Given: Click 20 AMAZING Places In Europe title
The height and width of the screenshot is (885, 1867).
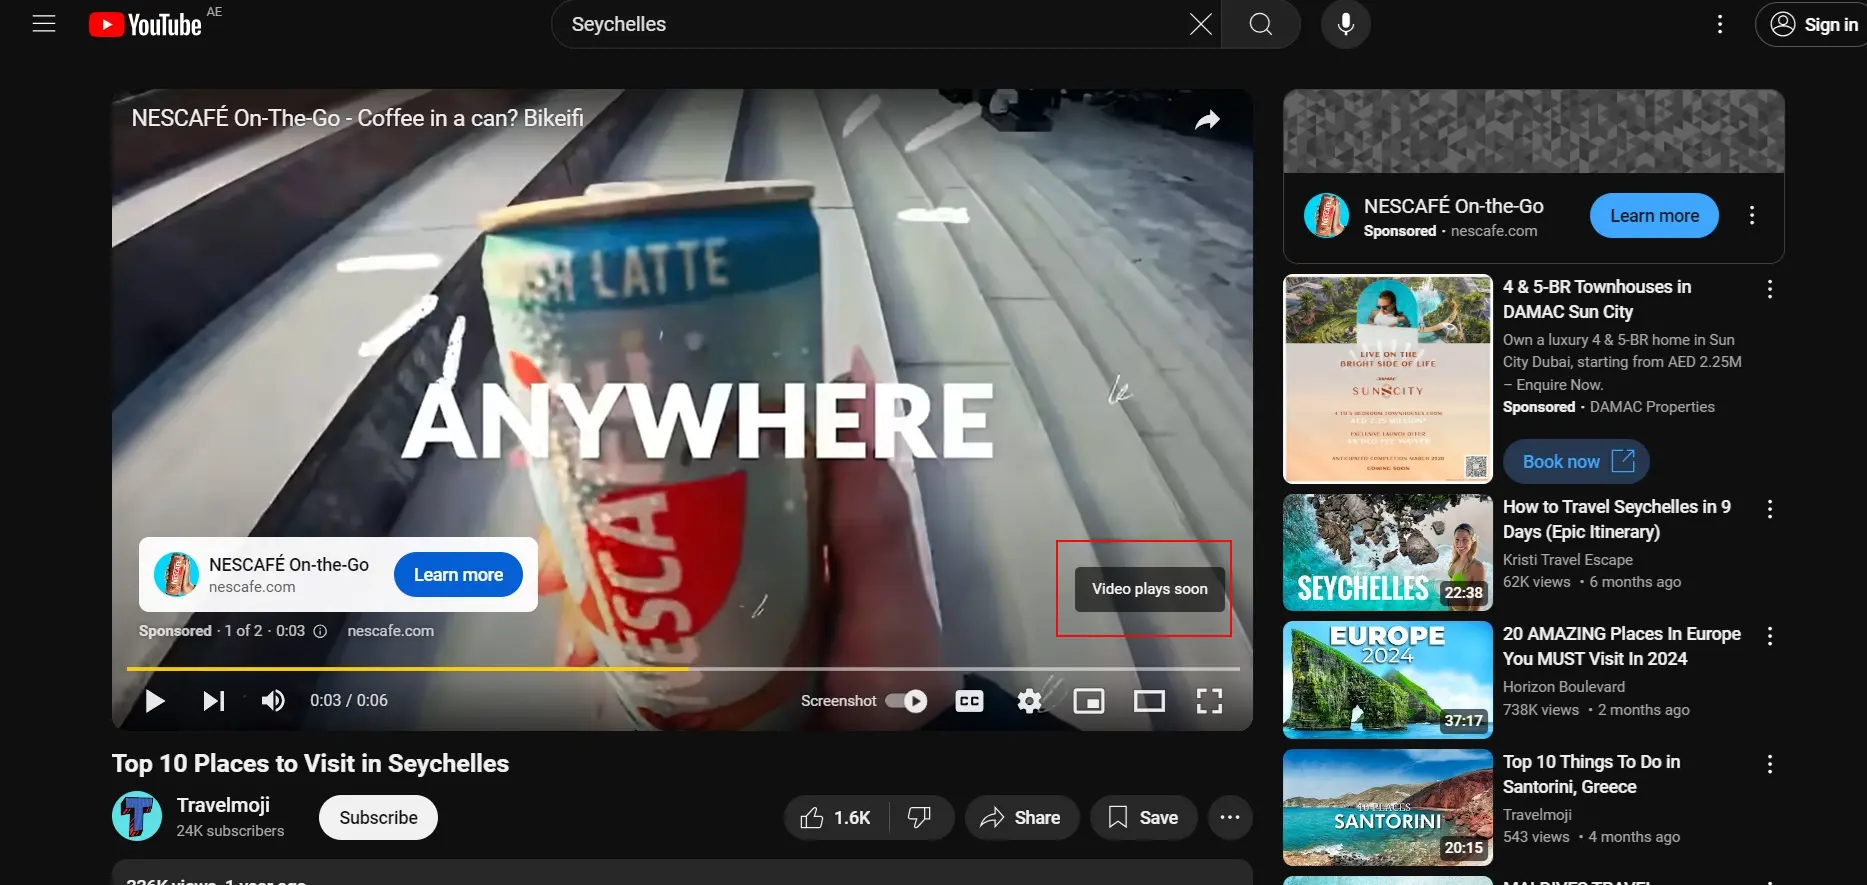Looking at the screenshot, I should coord(1621,646).
